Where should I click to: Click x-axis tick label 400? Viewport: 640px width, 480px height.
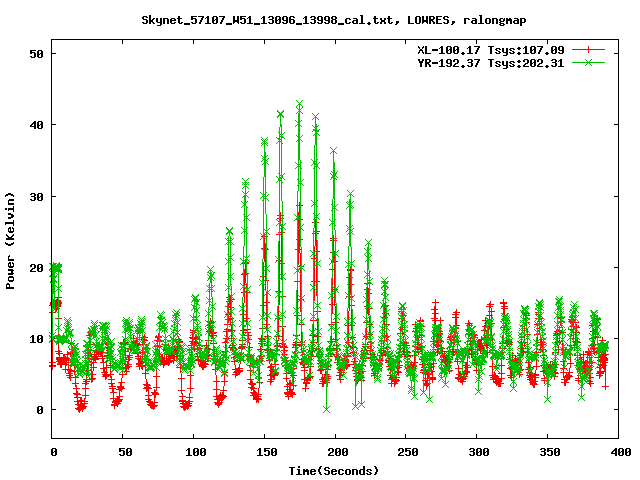click(621, 452)
